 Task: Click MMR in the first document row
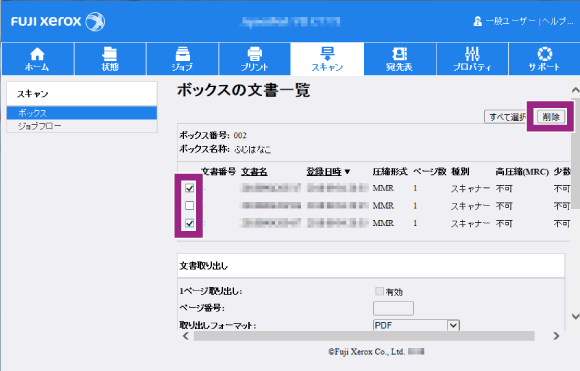(383, 188)
